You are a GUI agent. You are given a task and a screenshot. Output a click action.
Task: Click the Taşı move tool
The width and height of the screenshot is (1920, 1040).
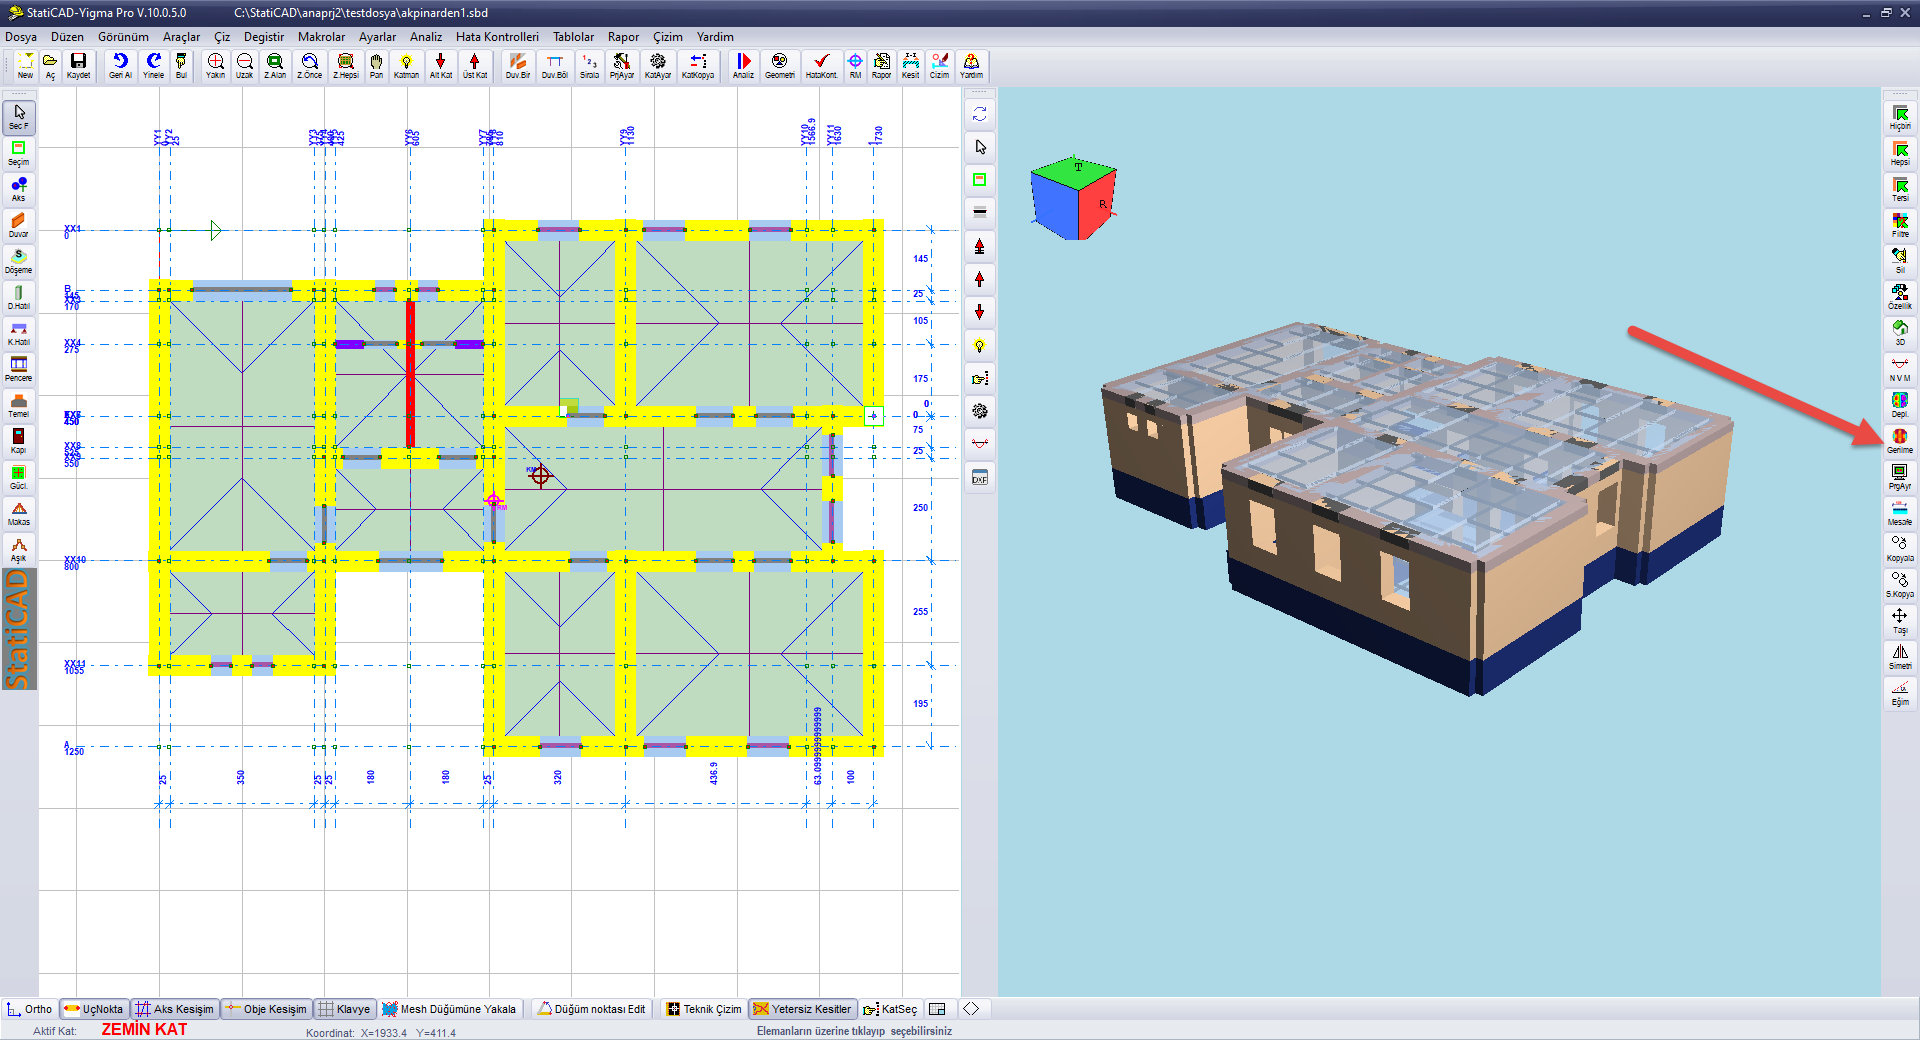[x=1900, y=621]
